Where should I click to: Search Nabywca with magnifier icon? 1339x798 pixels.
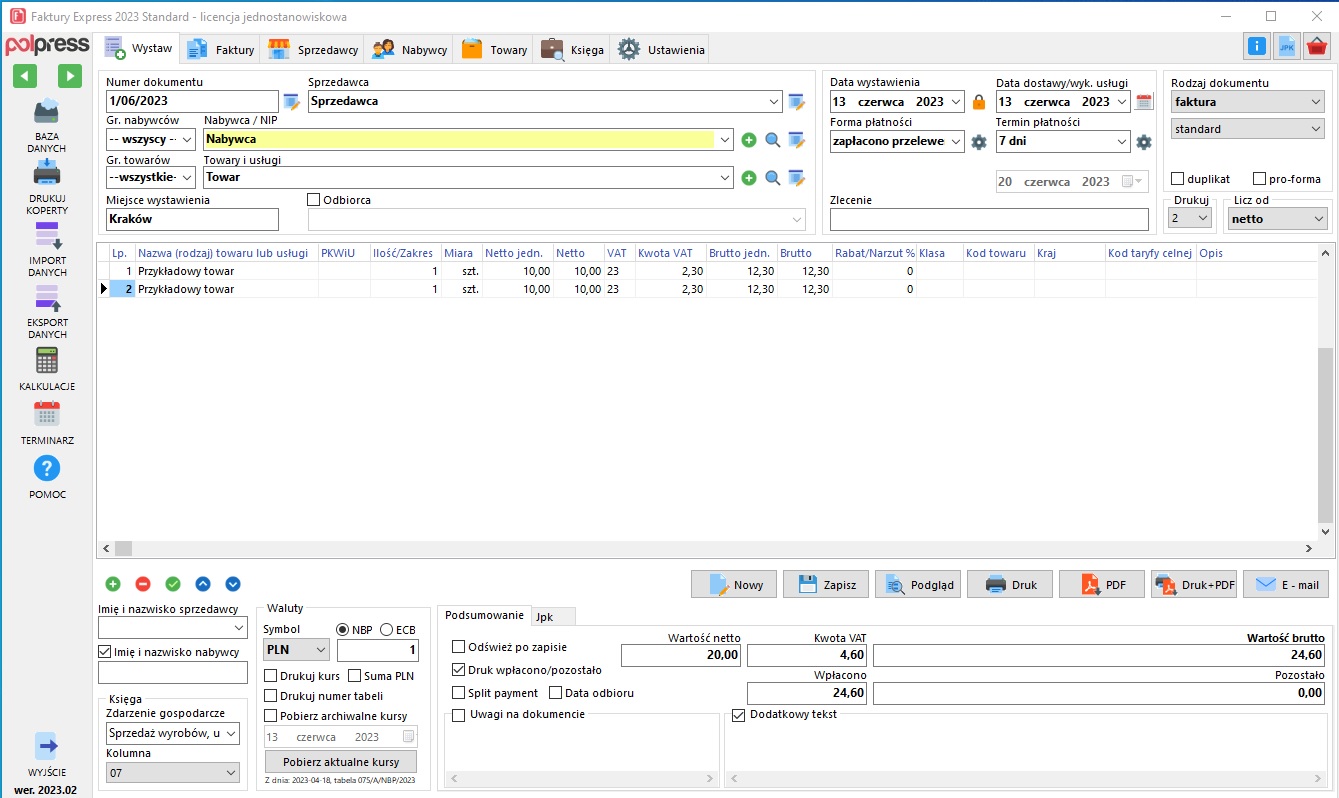(x=773, y=140)
